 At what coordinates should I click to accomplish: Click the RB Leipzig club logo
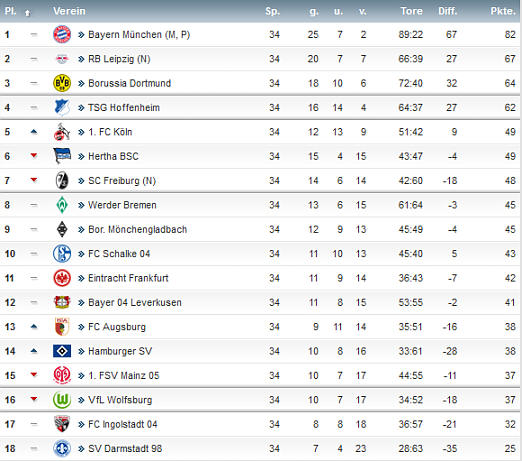click(x=62, y=59)
